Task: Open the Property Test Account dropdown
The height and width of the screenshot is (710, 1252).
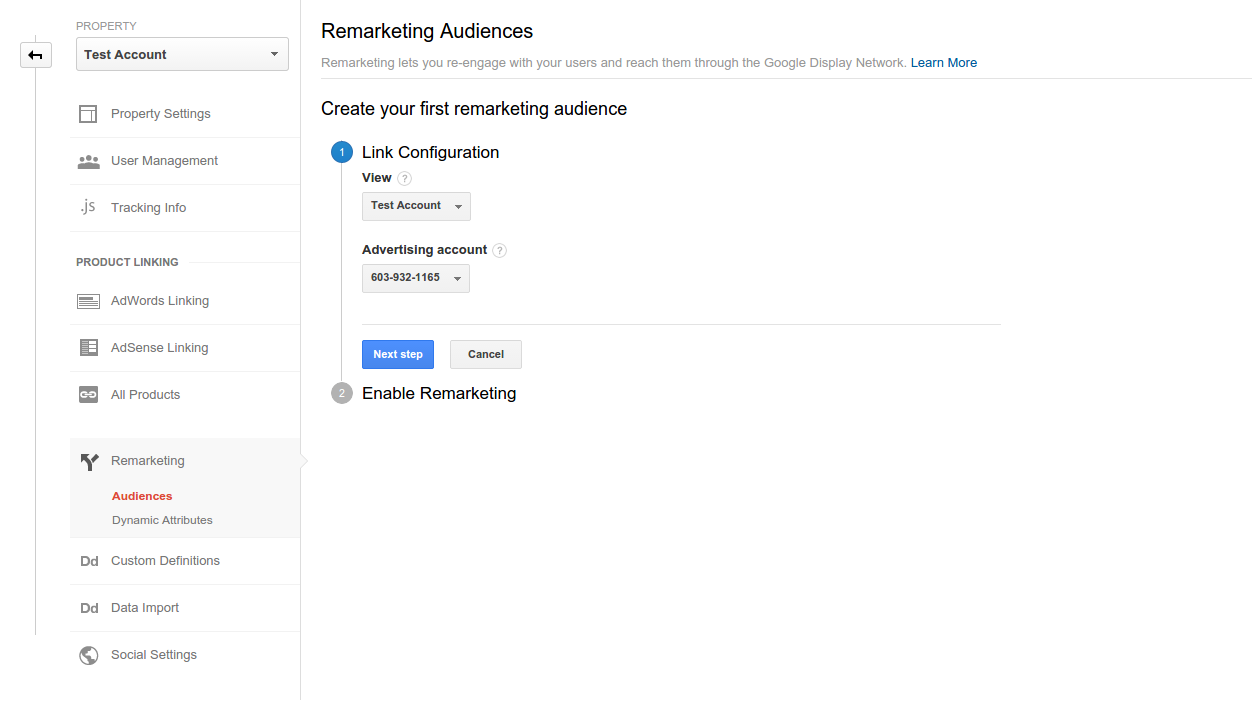Action: [x=182, y=55]
